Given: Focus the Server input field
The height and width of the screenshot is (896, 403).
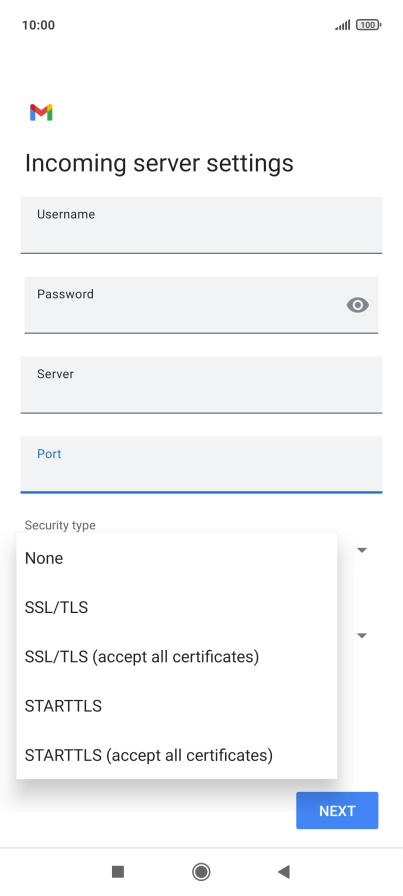Looking at the screenshot, I should [201, 385].
